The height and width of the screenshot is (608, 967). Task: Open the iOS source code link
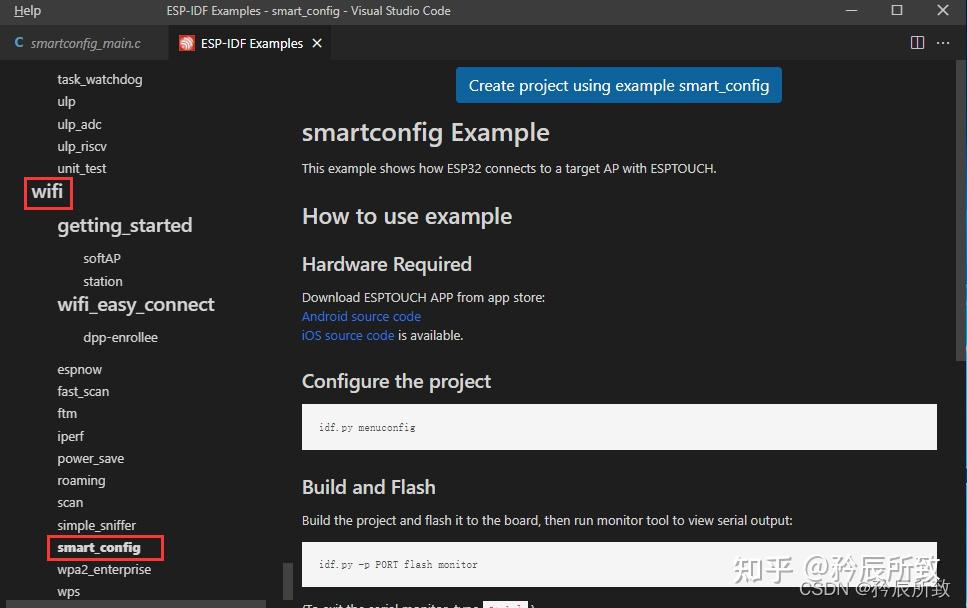coord(347,335)
